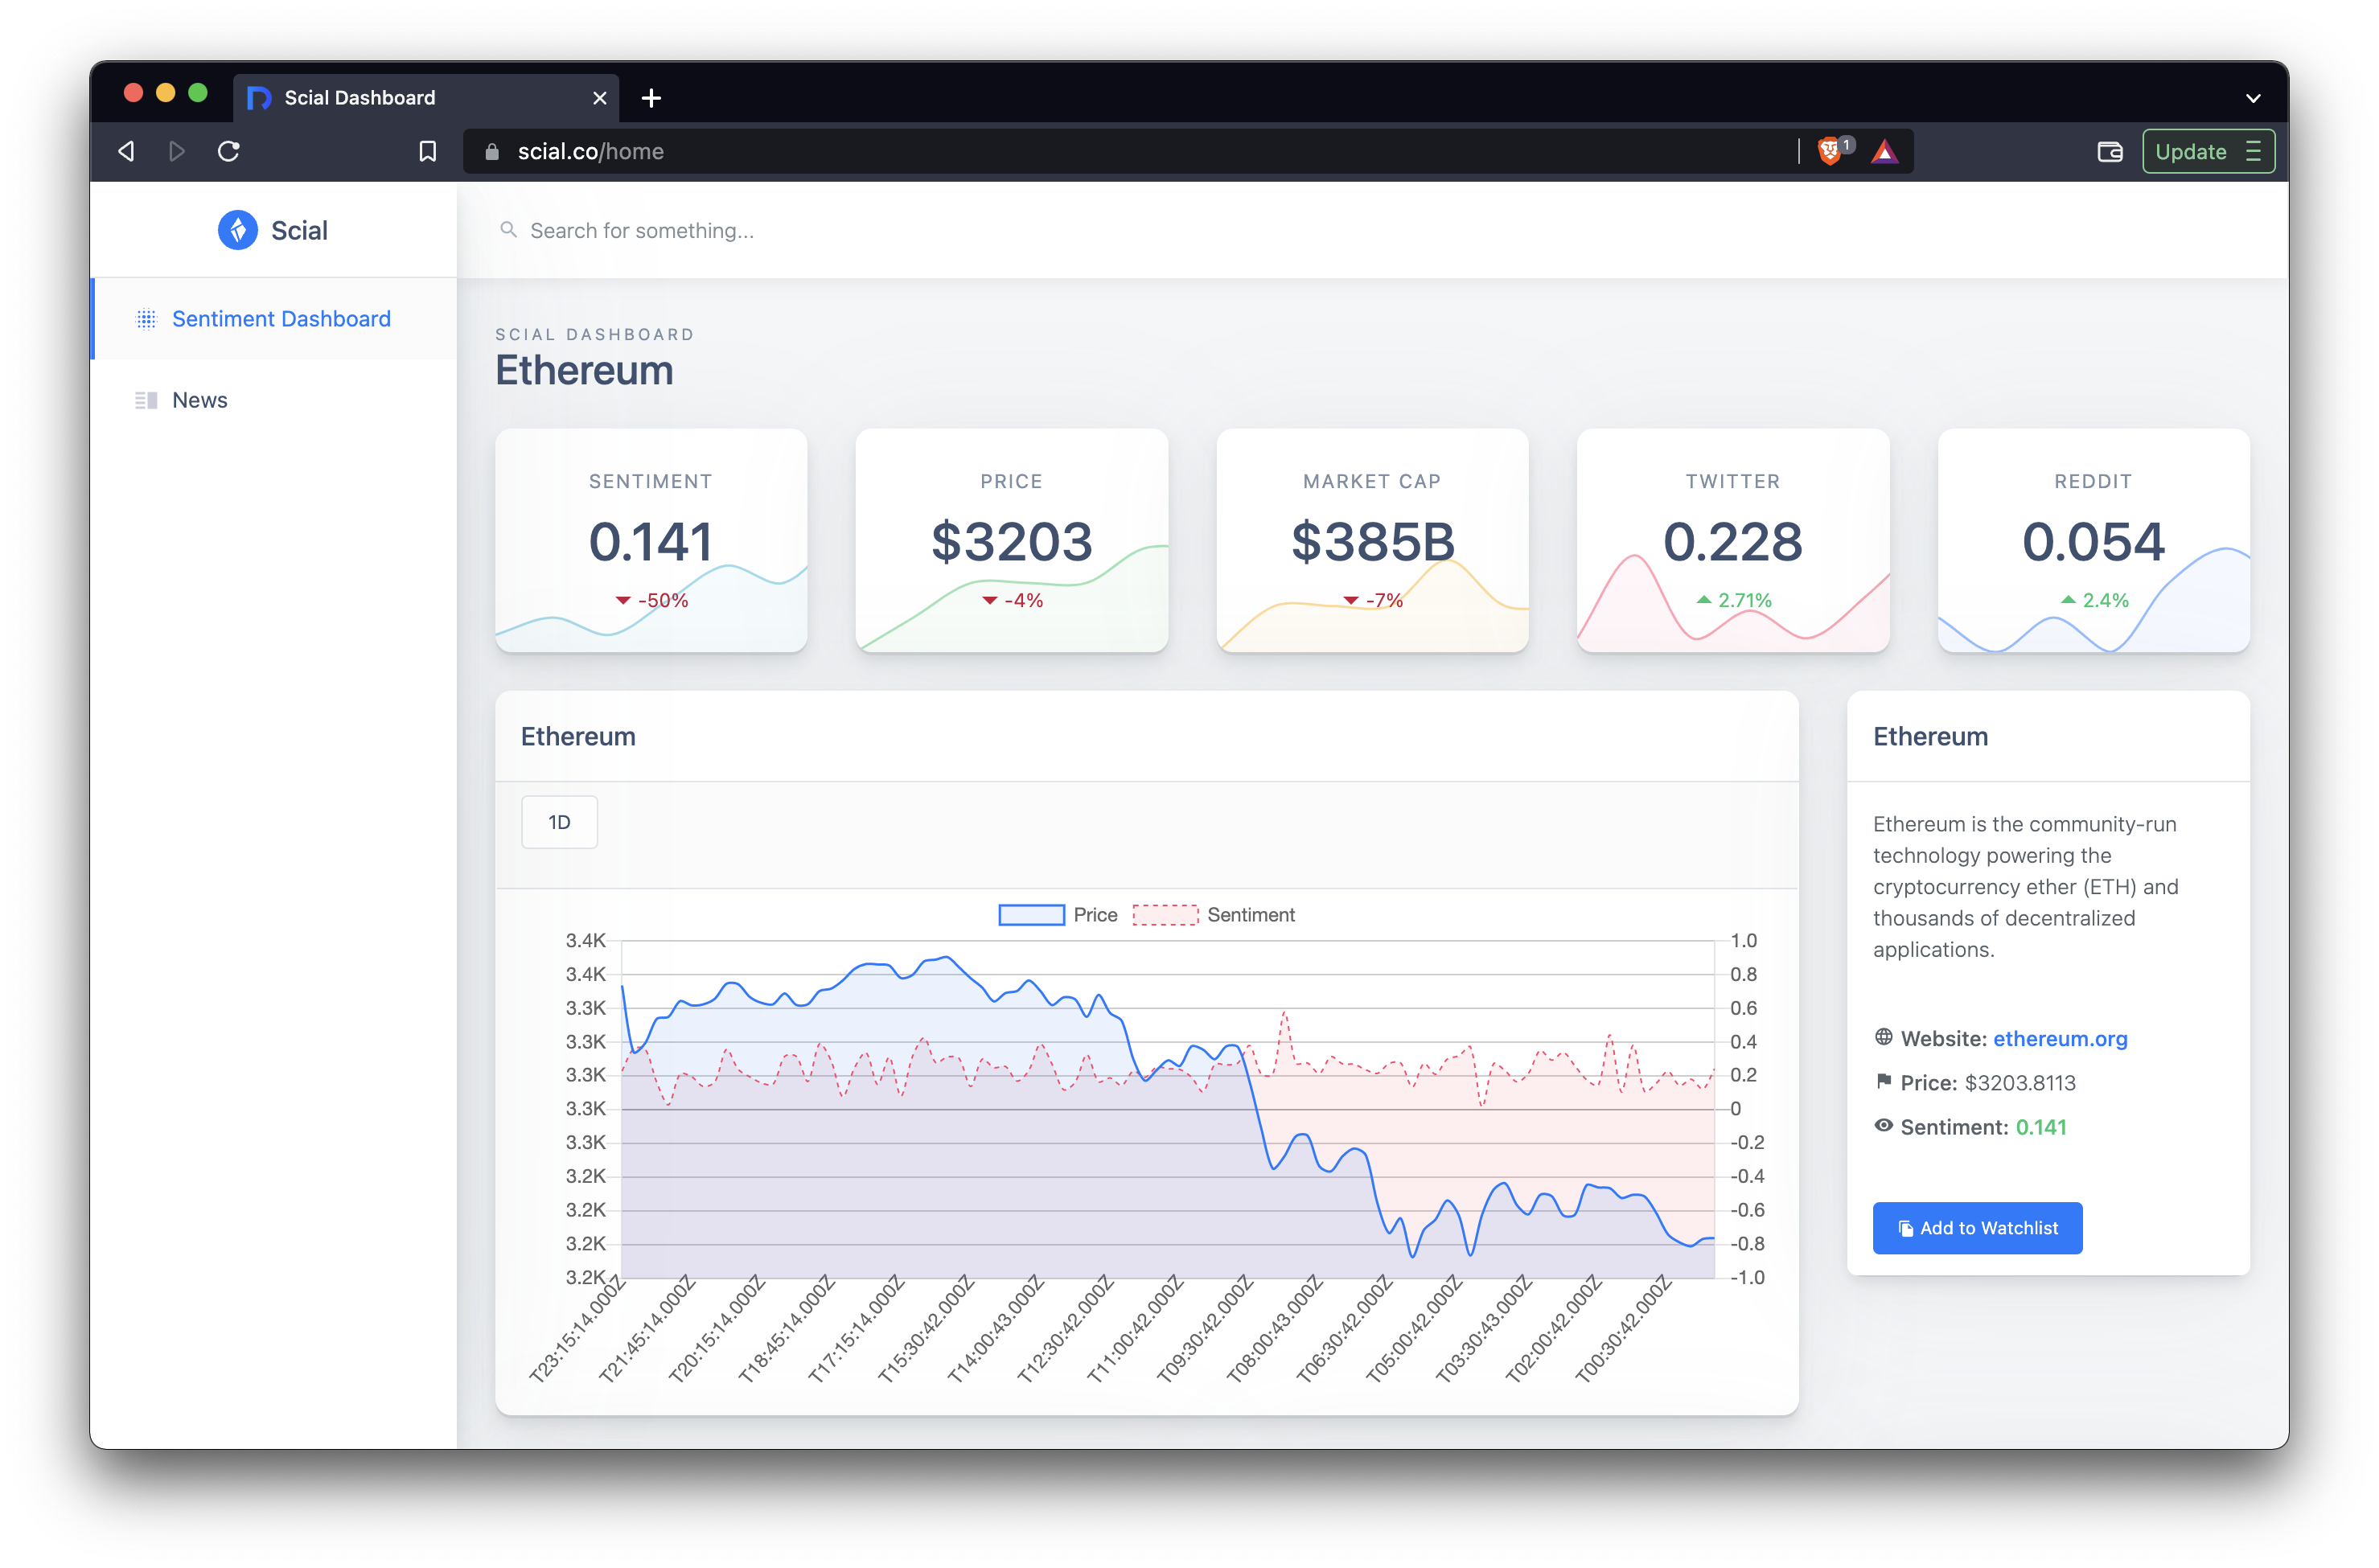Open Brave Shields lion icon
This screenshot has width=2379, height=1568.
1831,151
